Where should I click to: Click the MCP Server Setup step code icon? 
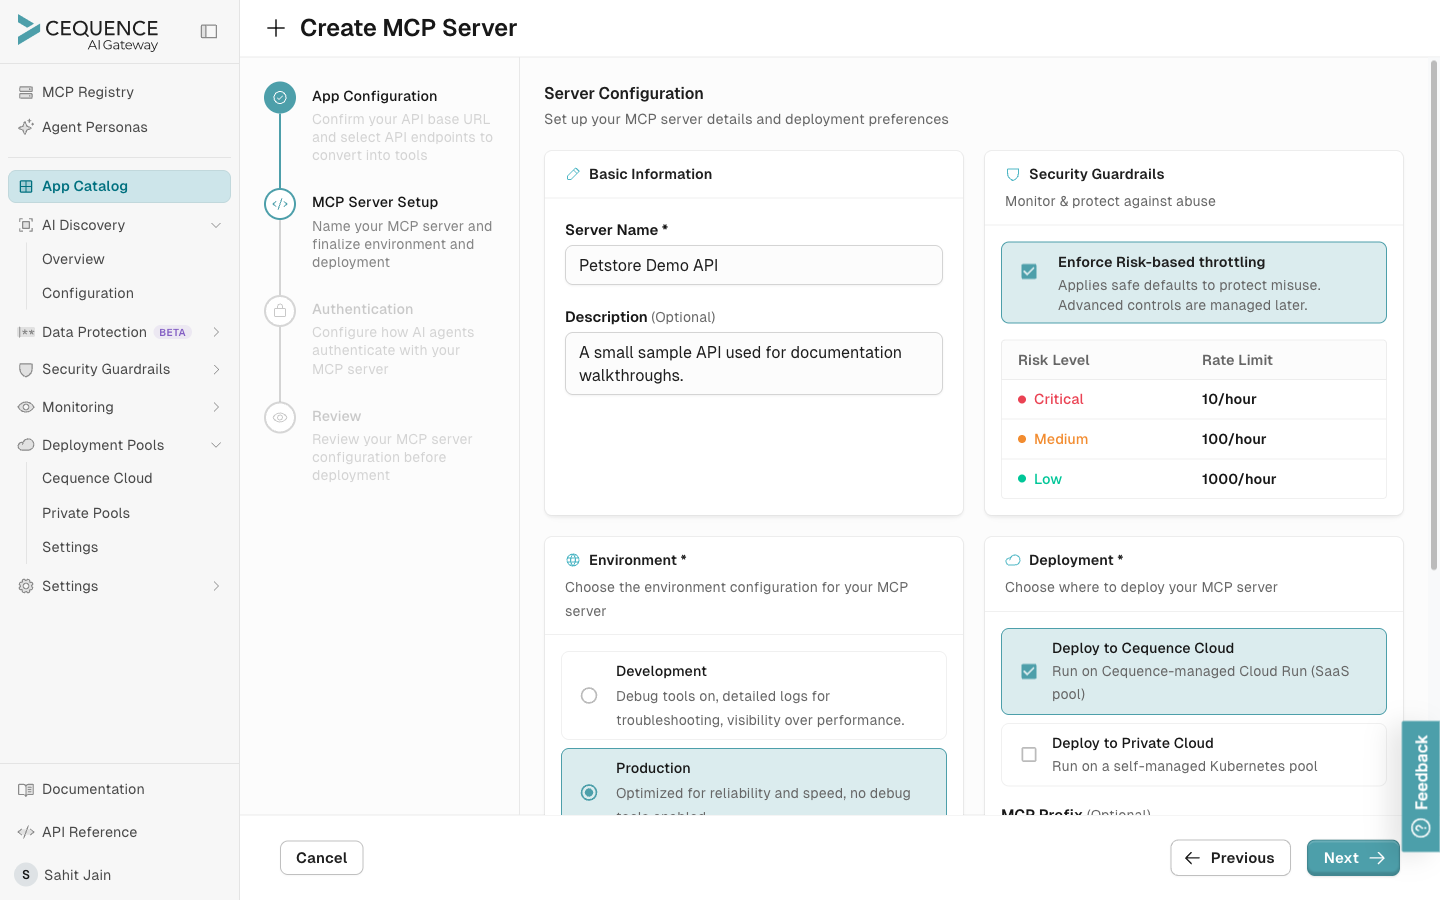[280, 204]
